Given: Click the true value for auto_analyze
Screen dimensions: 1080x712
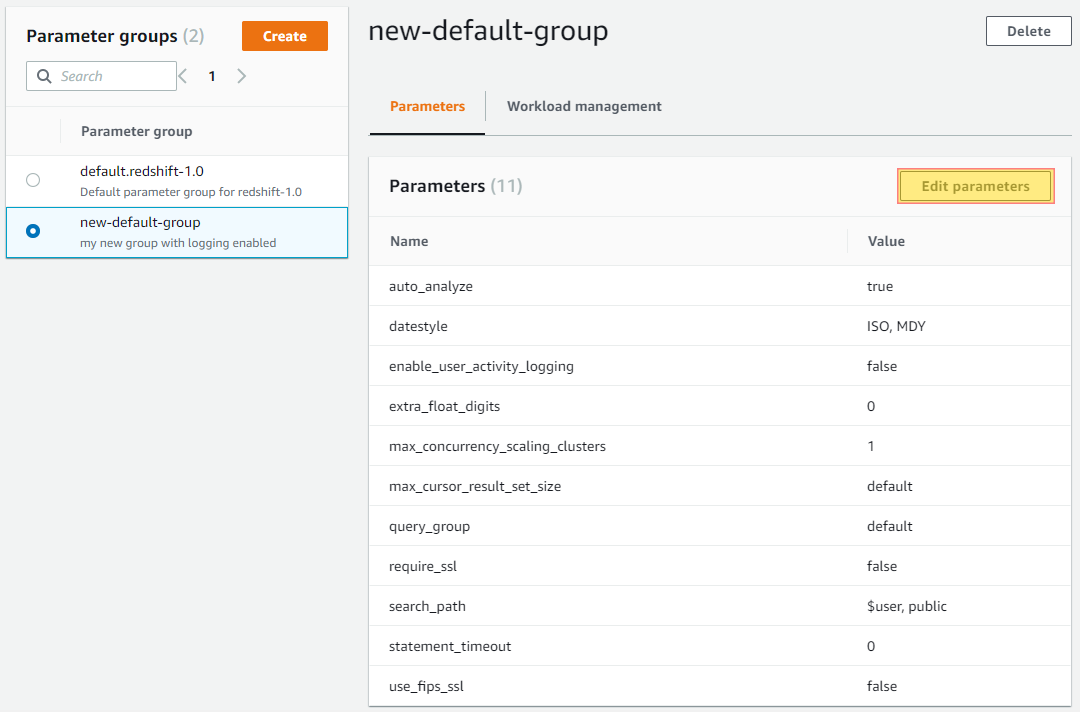Looking at the screenshot, I should (x=880, y=286).
